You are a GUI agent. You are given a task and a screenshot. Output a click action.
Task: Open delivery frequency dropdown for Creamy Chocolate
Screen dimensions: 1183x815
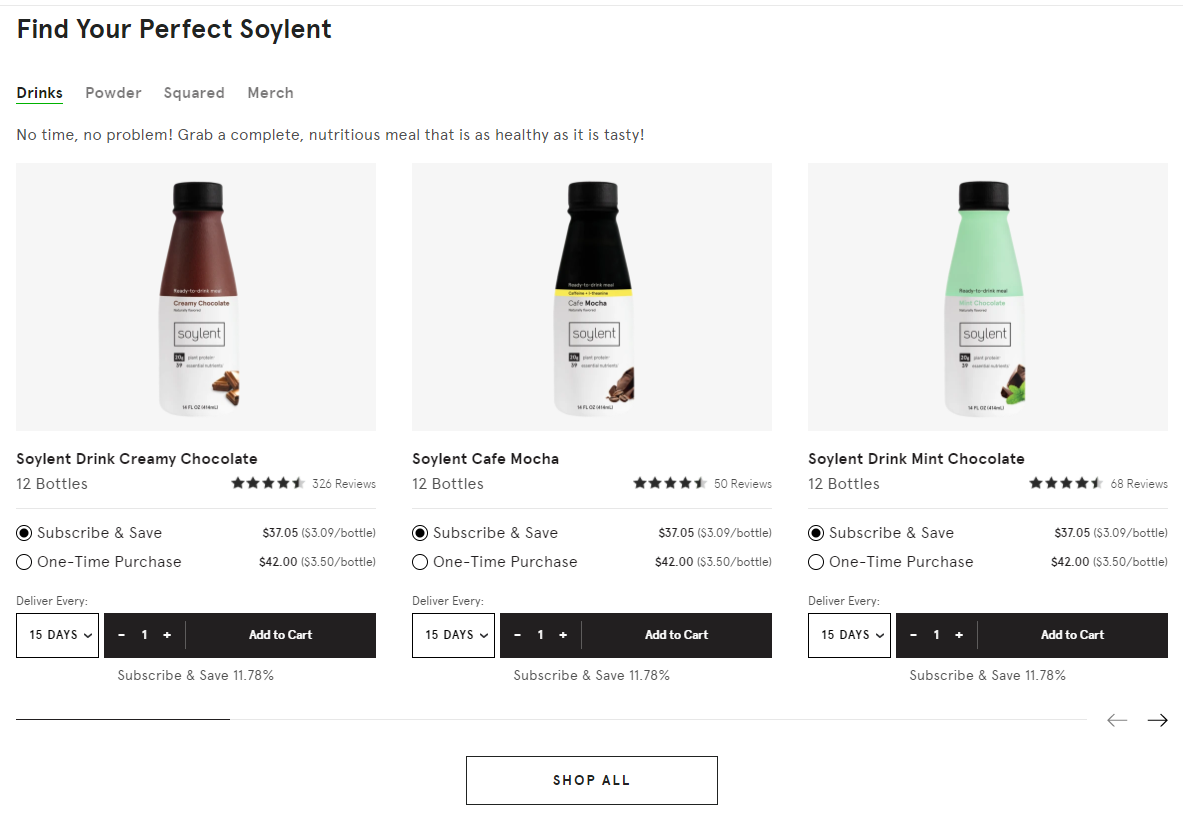57,635
